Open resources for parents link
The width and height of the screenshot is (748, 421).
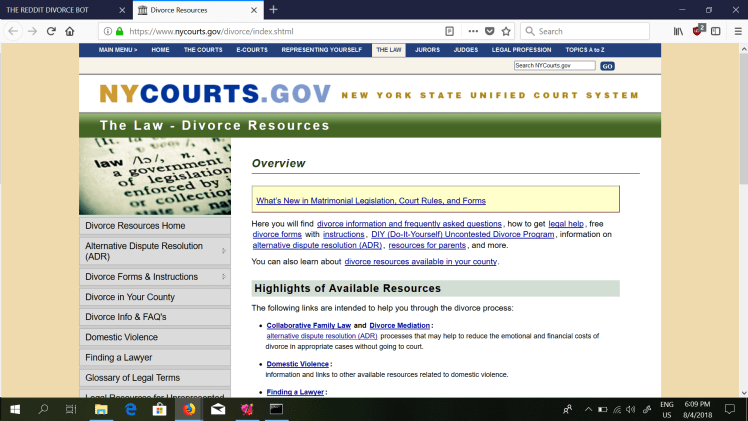pyautogui.click(x=427, y=246)
